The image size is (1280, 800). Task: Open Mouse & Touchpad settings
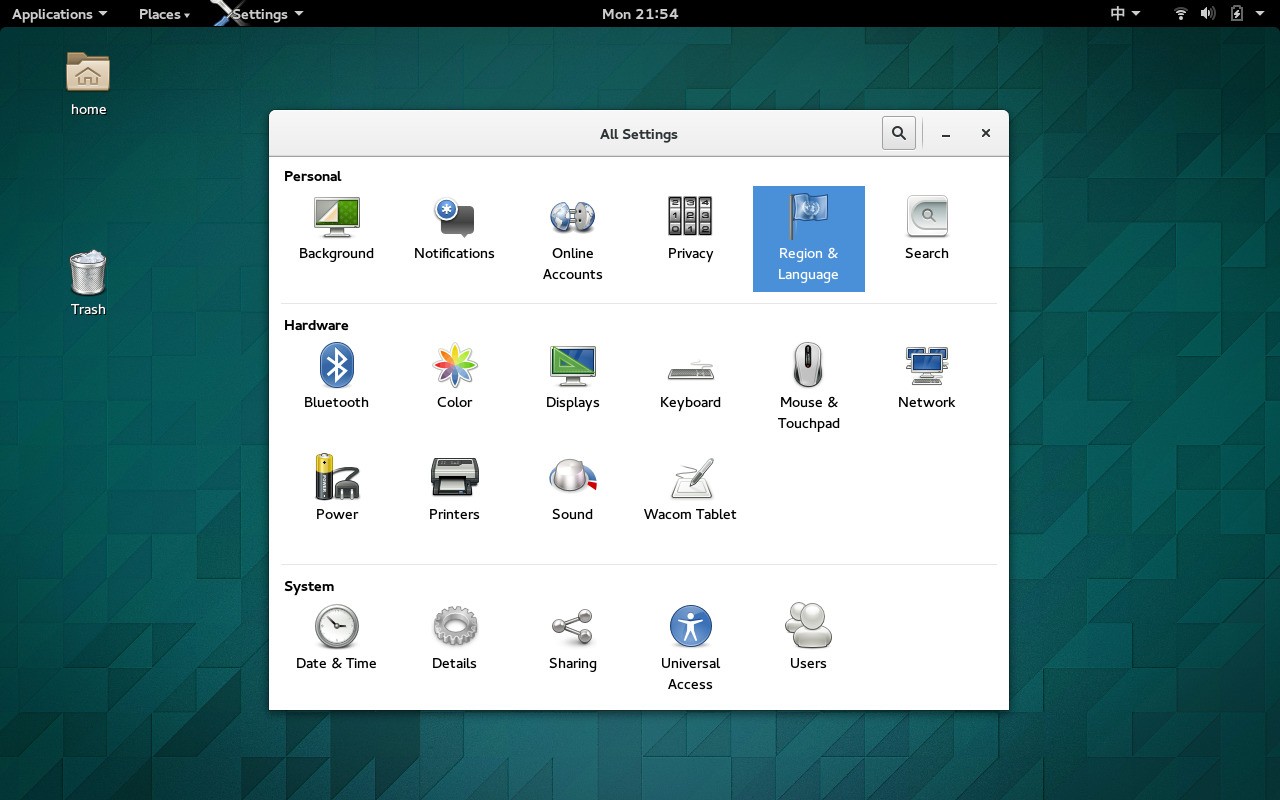pos(808,387)
